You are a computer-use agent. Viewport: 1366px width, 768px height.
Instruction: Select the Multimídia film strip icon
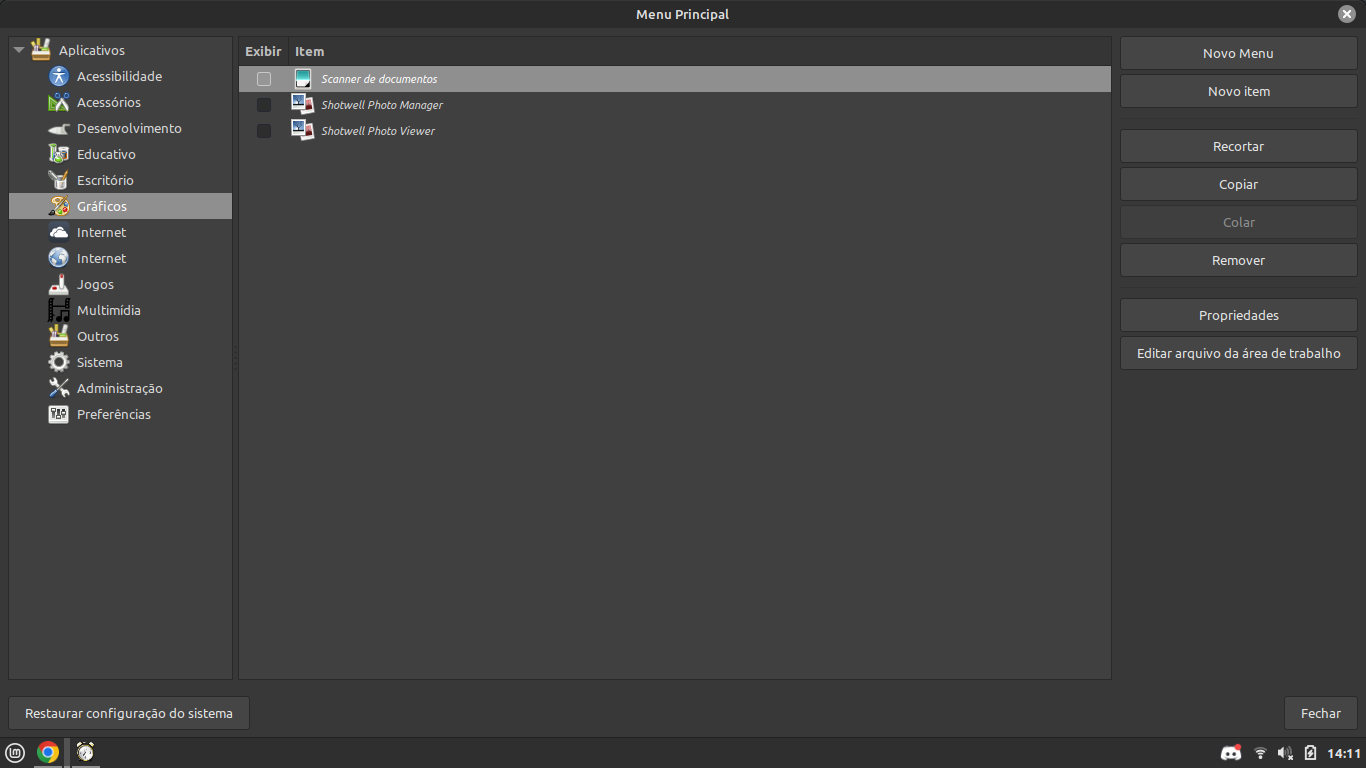(58, 310)
